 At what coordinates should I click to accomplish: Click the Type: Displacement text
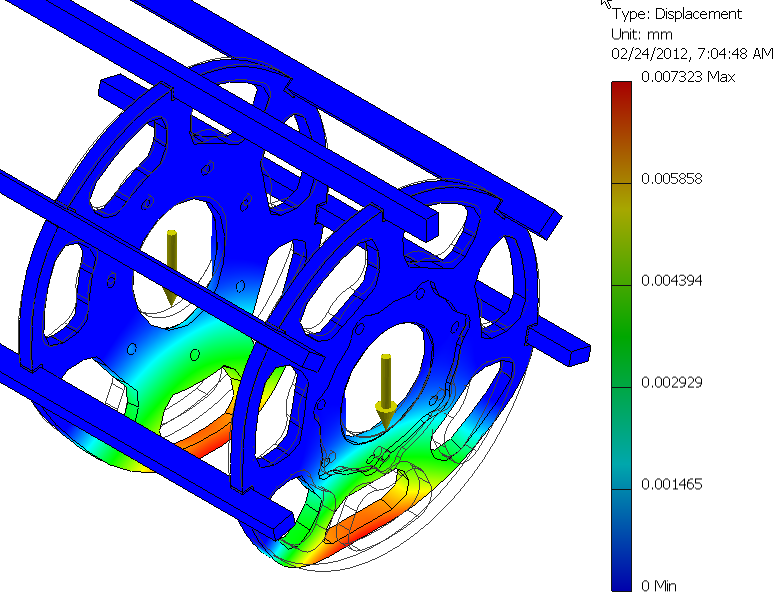click(x=678, y=14)
